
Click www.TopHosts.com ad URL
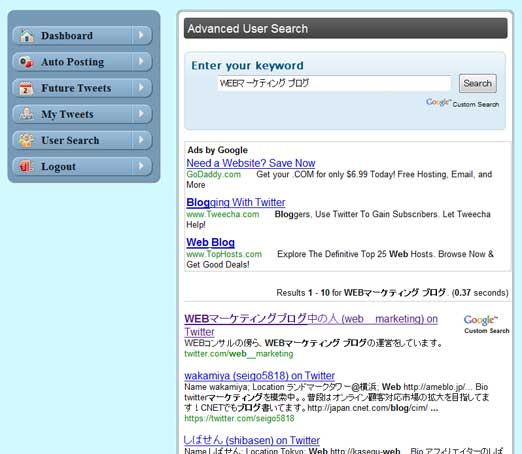pos(224,254)
